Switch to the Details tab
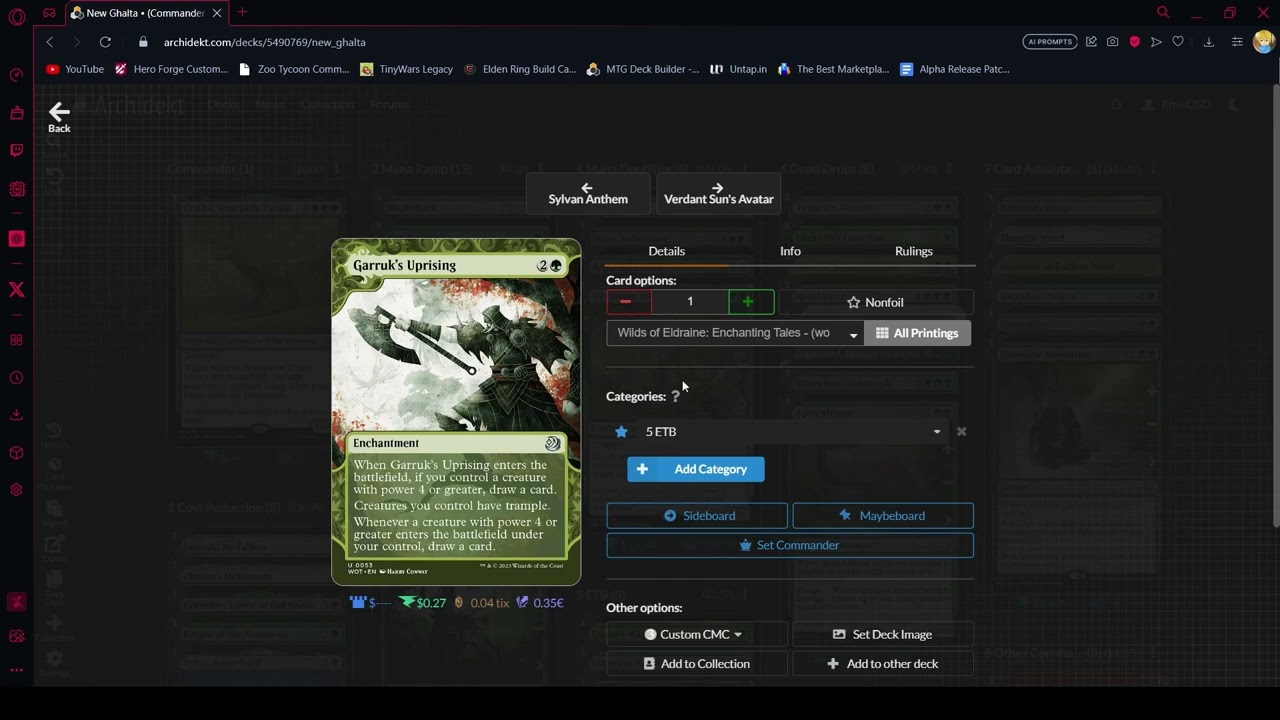This screenshot has width=1280, height=720. (666, 251)
